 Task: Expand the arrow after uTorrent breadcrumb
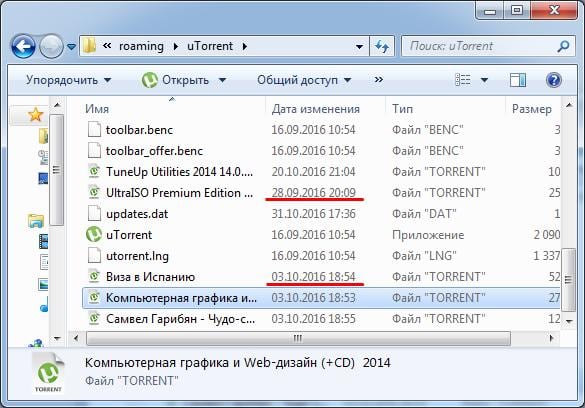[244, 47]
